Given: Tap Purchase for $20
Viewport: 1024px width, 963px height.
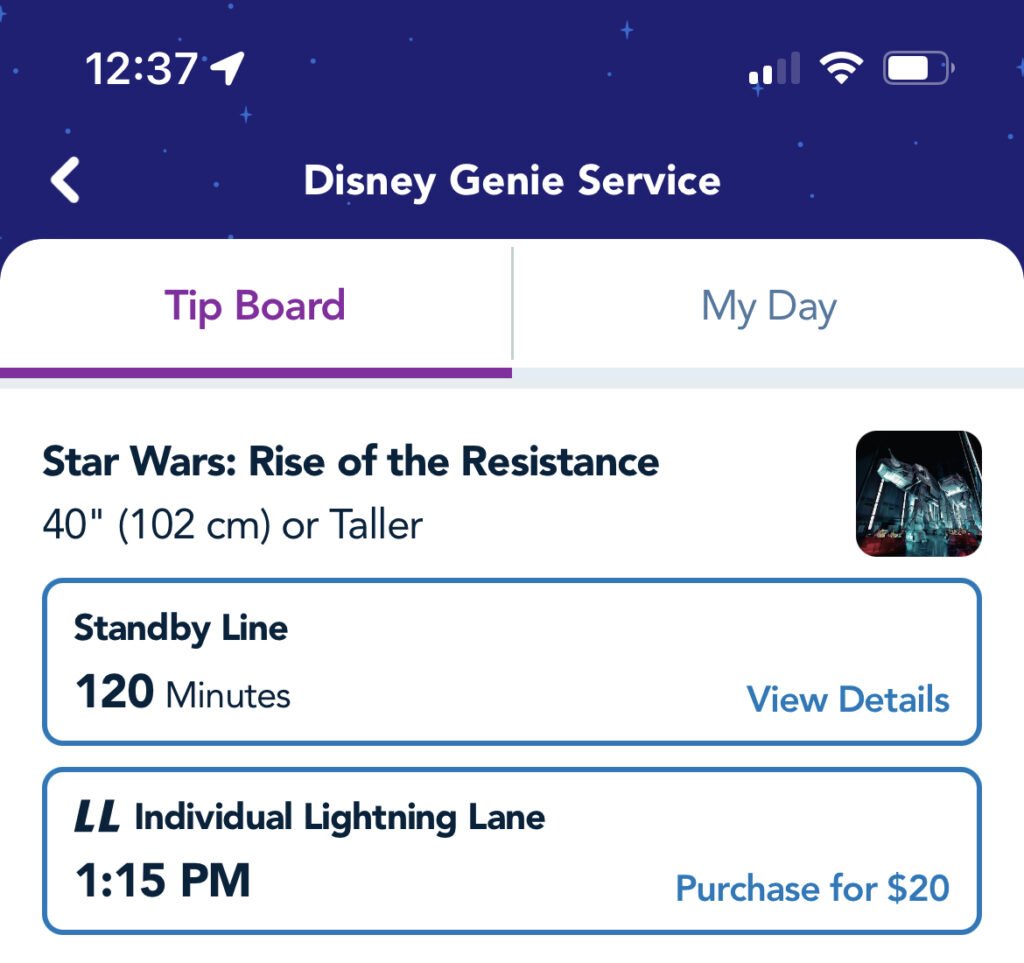Looking at the screenshot, I should pos(813,889).
